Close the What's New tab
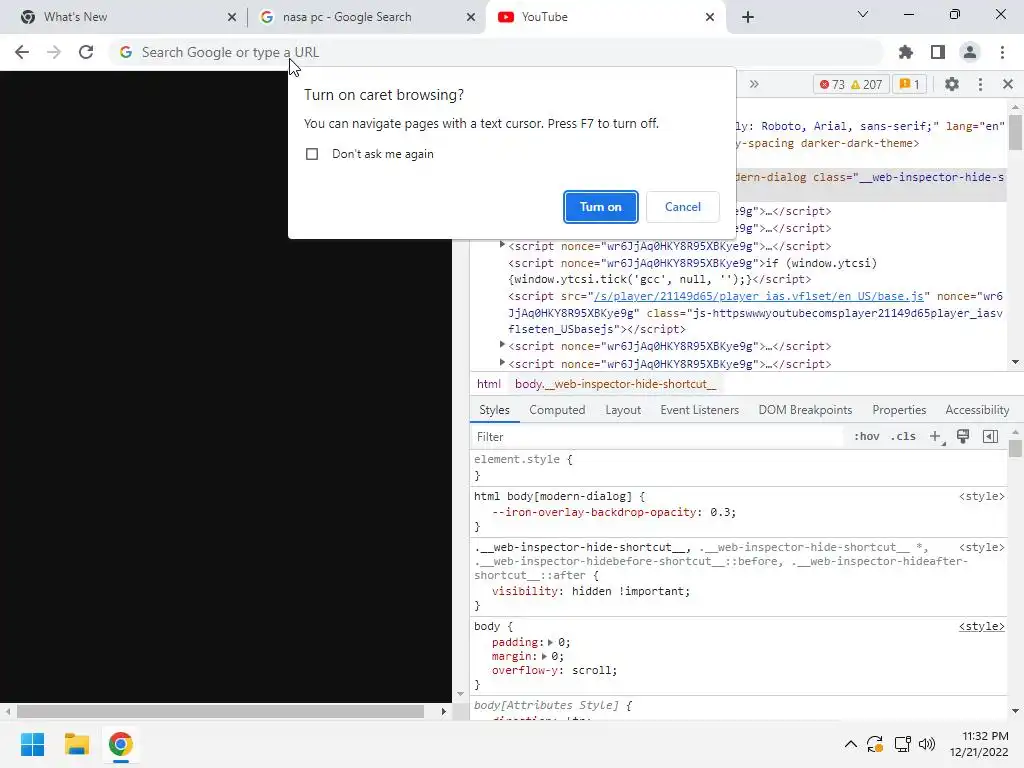This screenshot has height=768, width=1024. pos(231,17)
